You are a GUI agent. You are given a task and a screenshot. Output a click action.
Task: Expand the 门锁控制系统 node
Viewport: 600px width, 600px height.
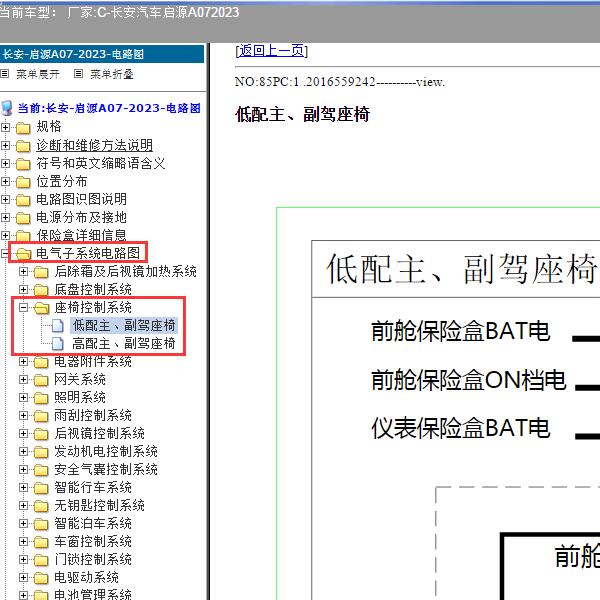[x=23, y=559]
